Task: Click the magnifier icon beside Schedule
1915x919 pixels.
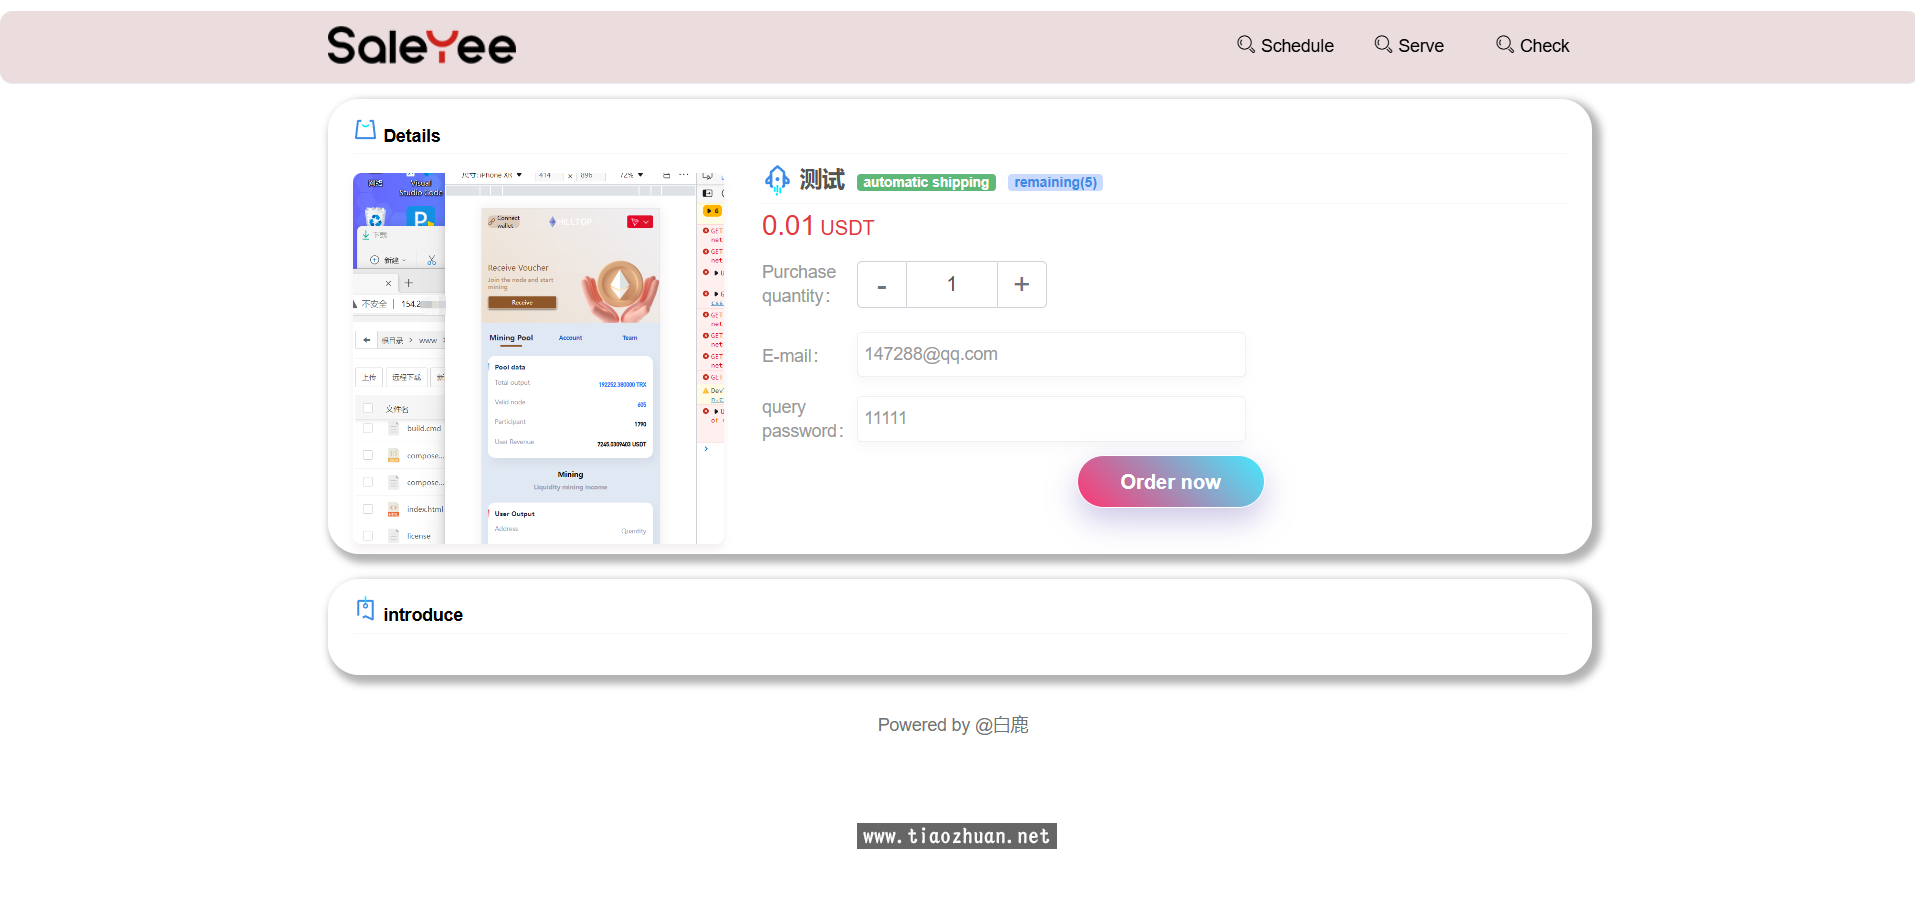Action: click(1245, 44)
